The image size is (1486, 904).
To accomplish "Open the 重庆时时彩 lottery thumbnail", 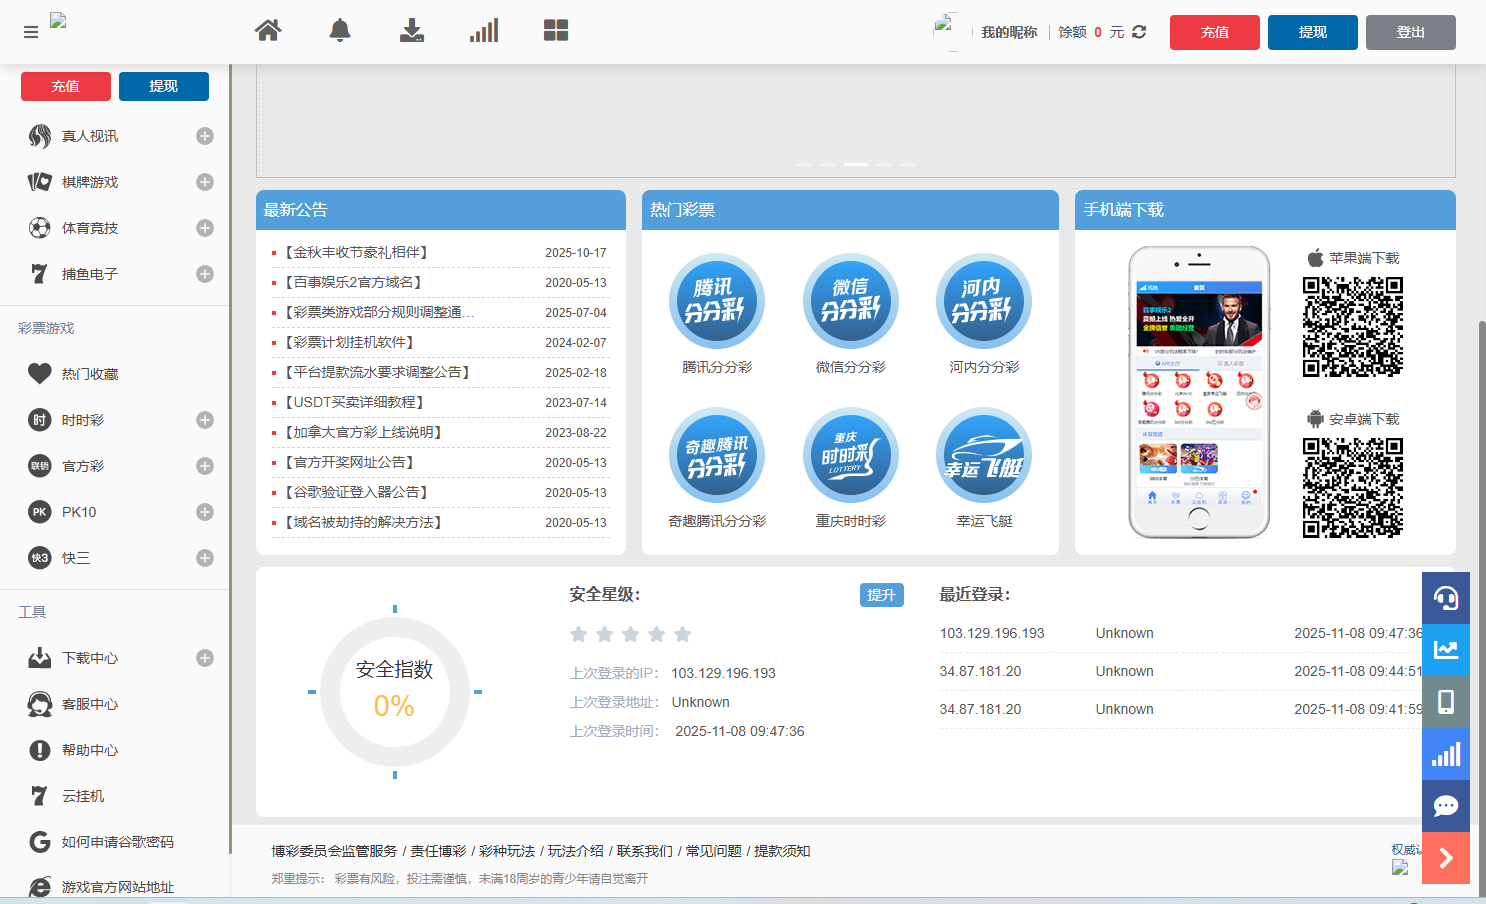I will [x=850, y=456].
